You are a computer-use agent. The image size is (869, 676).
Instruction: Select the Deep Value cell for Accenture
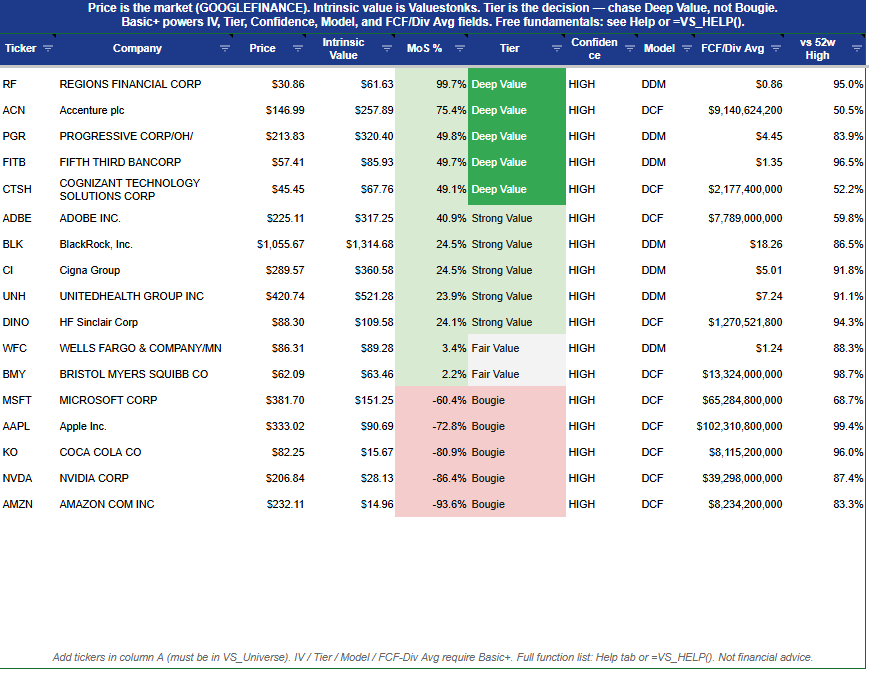pyautogui.click(x=517, y=110)
